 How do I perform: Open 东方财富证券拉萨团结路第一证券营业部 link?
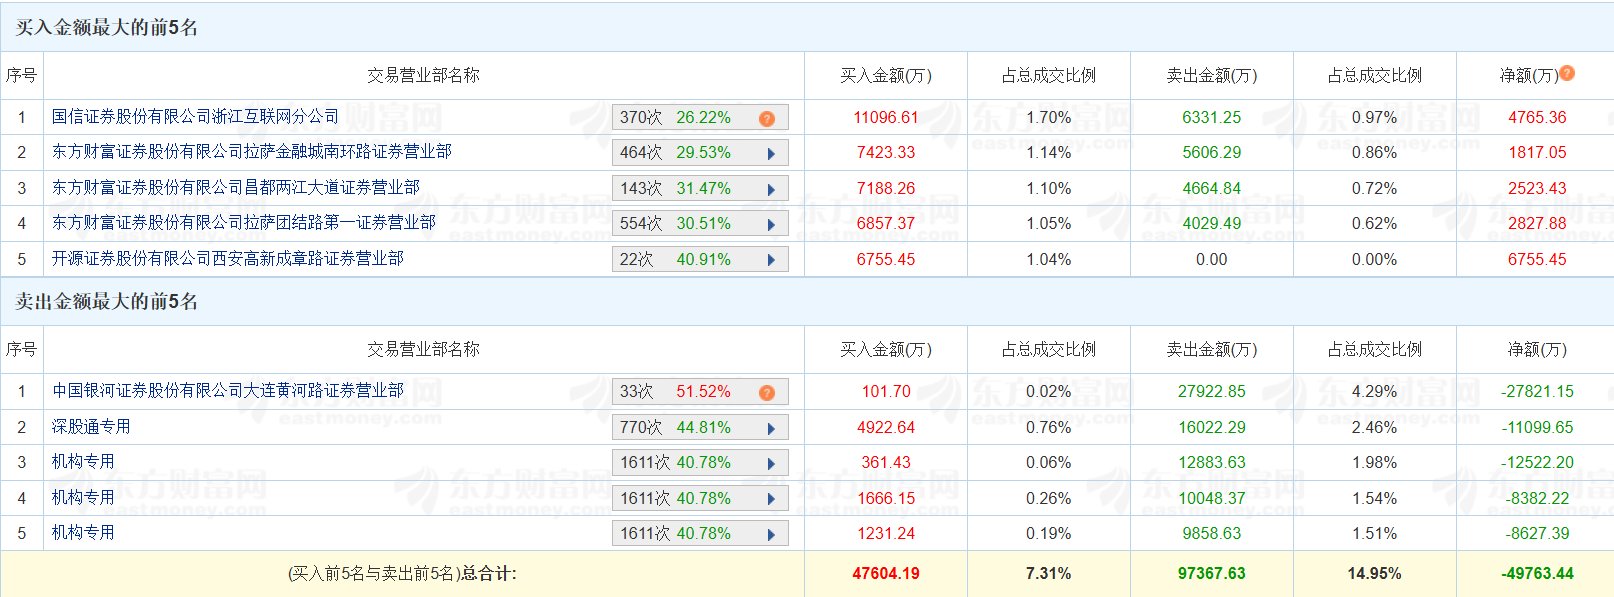click(x=243, y=223)
